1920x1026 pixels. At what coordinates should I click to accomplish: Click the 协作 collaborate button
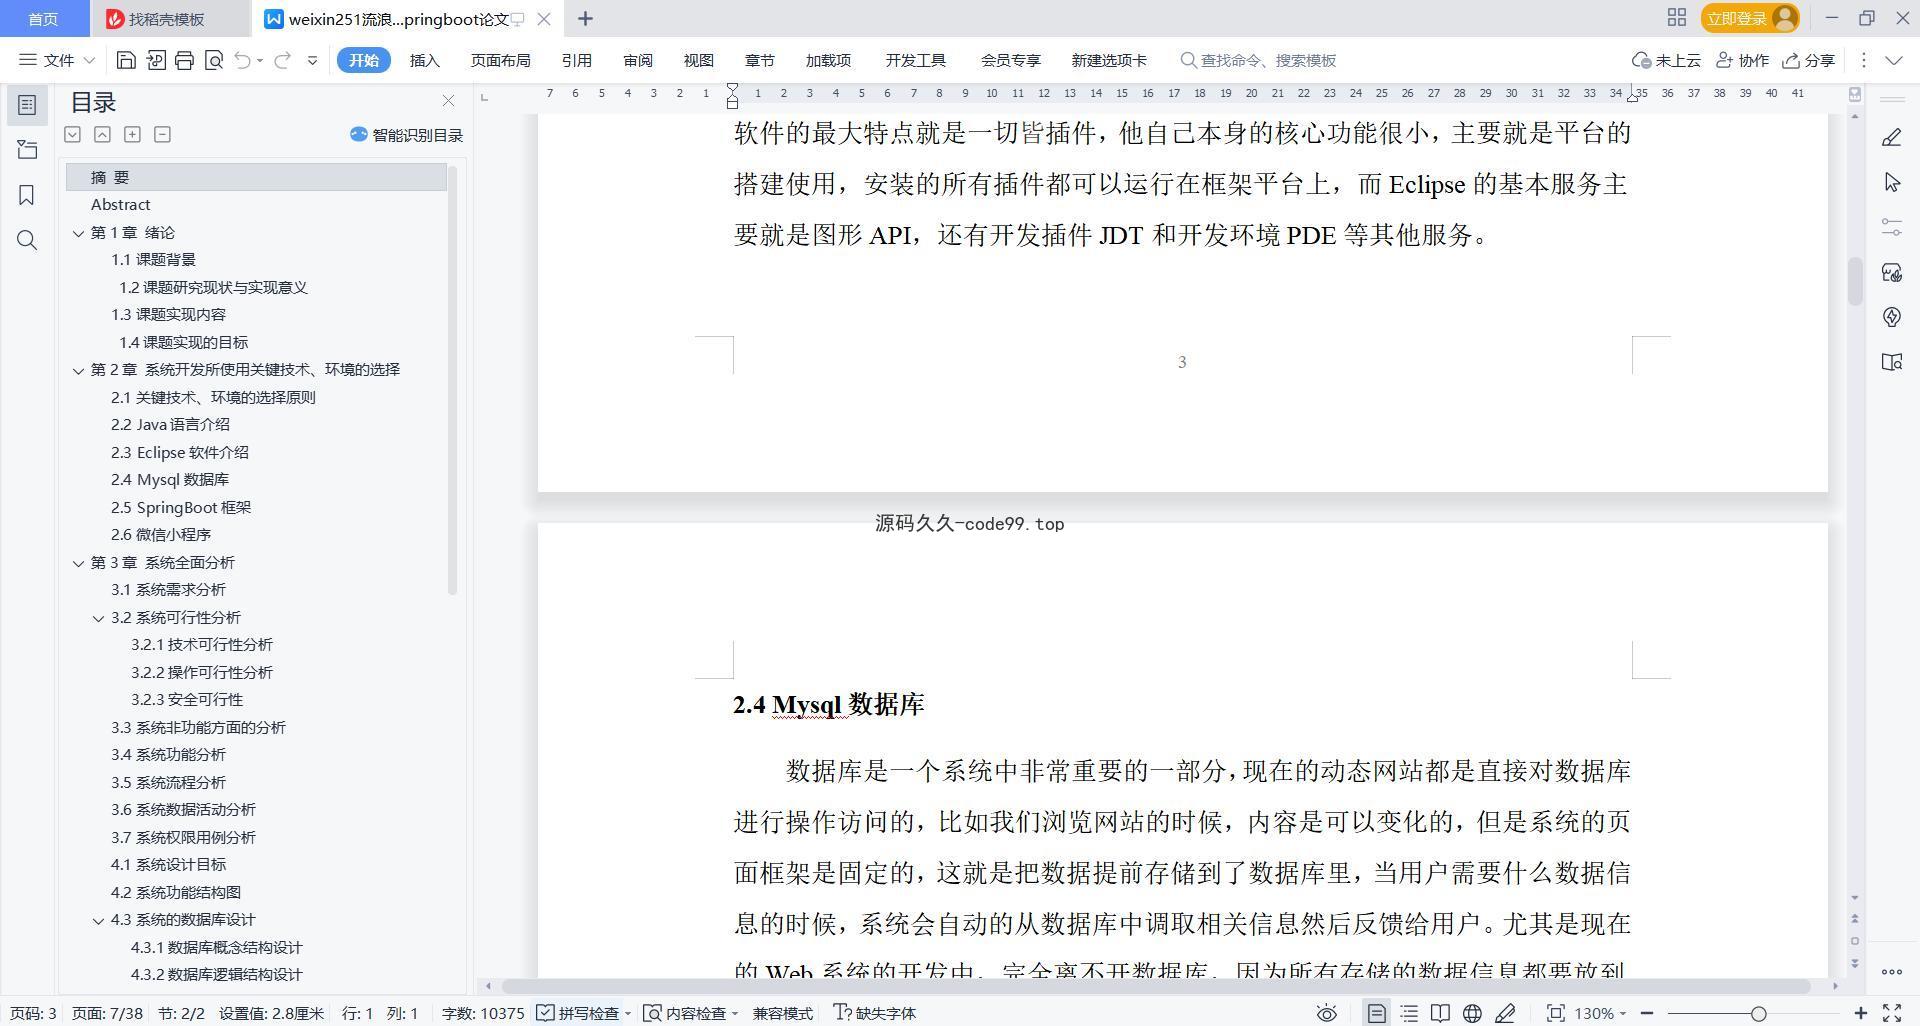click(x=1743, y=60)
